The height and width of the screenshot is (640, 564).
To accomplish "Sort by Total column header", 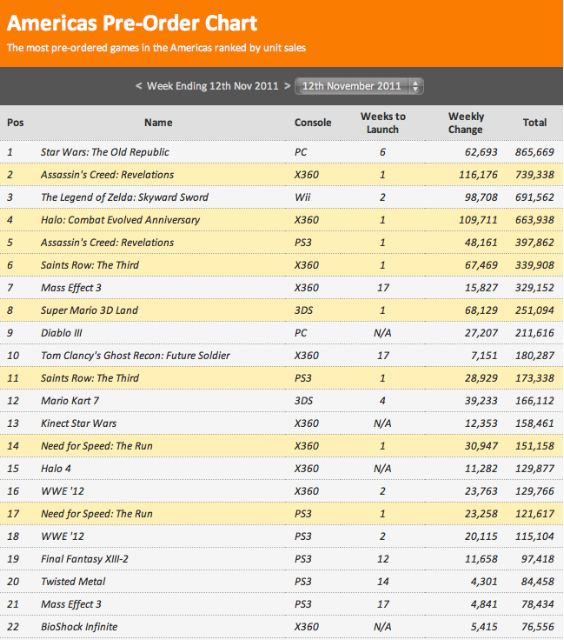I will 535,122.
